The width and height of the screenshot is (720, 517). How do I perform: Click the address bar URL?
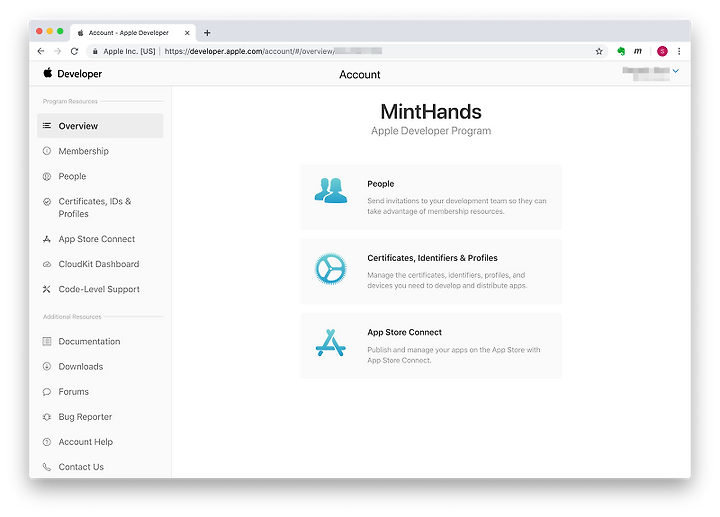coord(273,51)
